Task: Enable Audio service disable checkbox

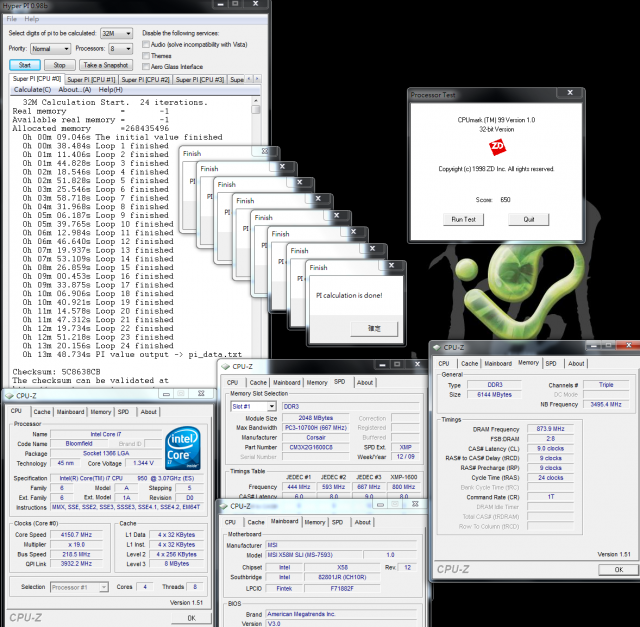Action: [x=146, y=44]
